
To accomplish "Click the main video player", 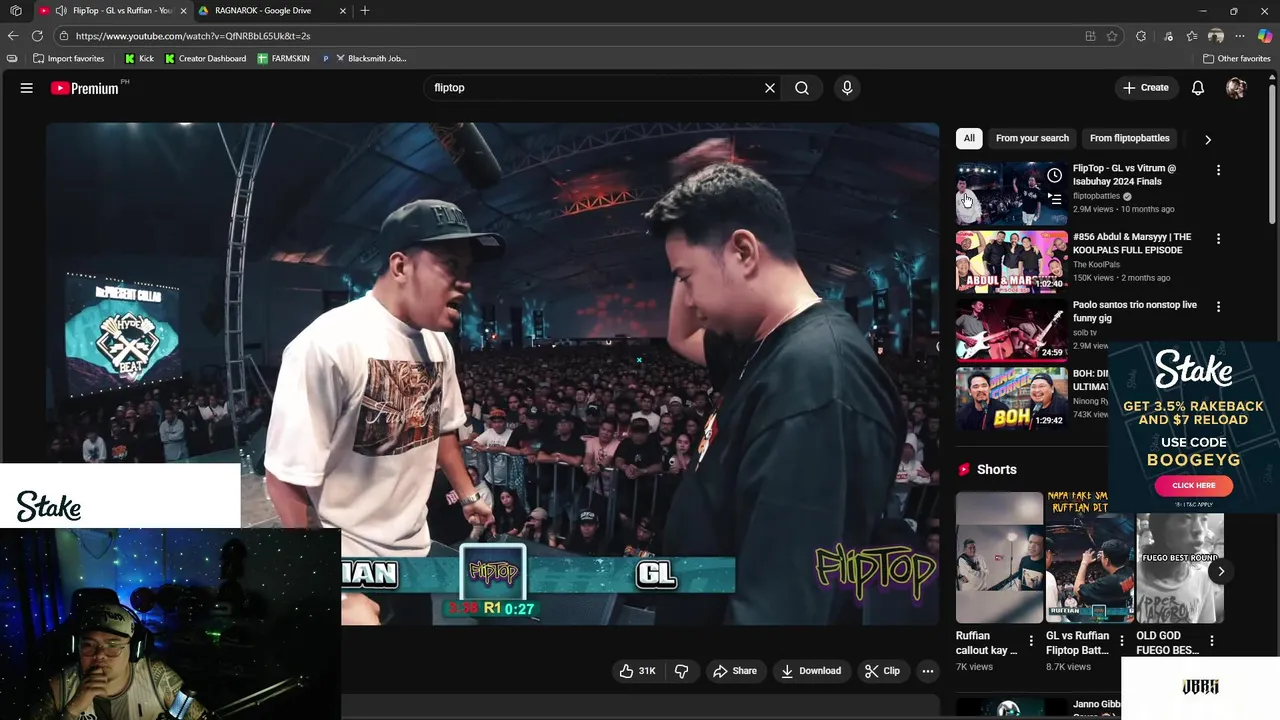I will click(492, 374).
